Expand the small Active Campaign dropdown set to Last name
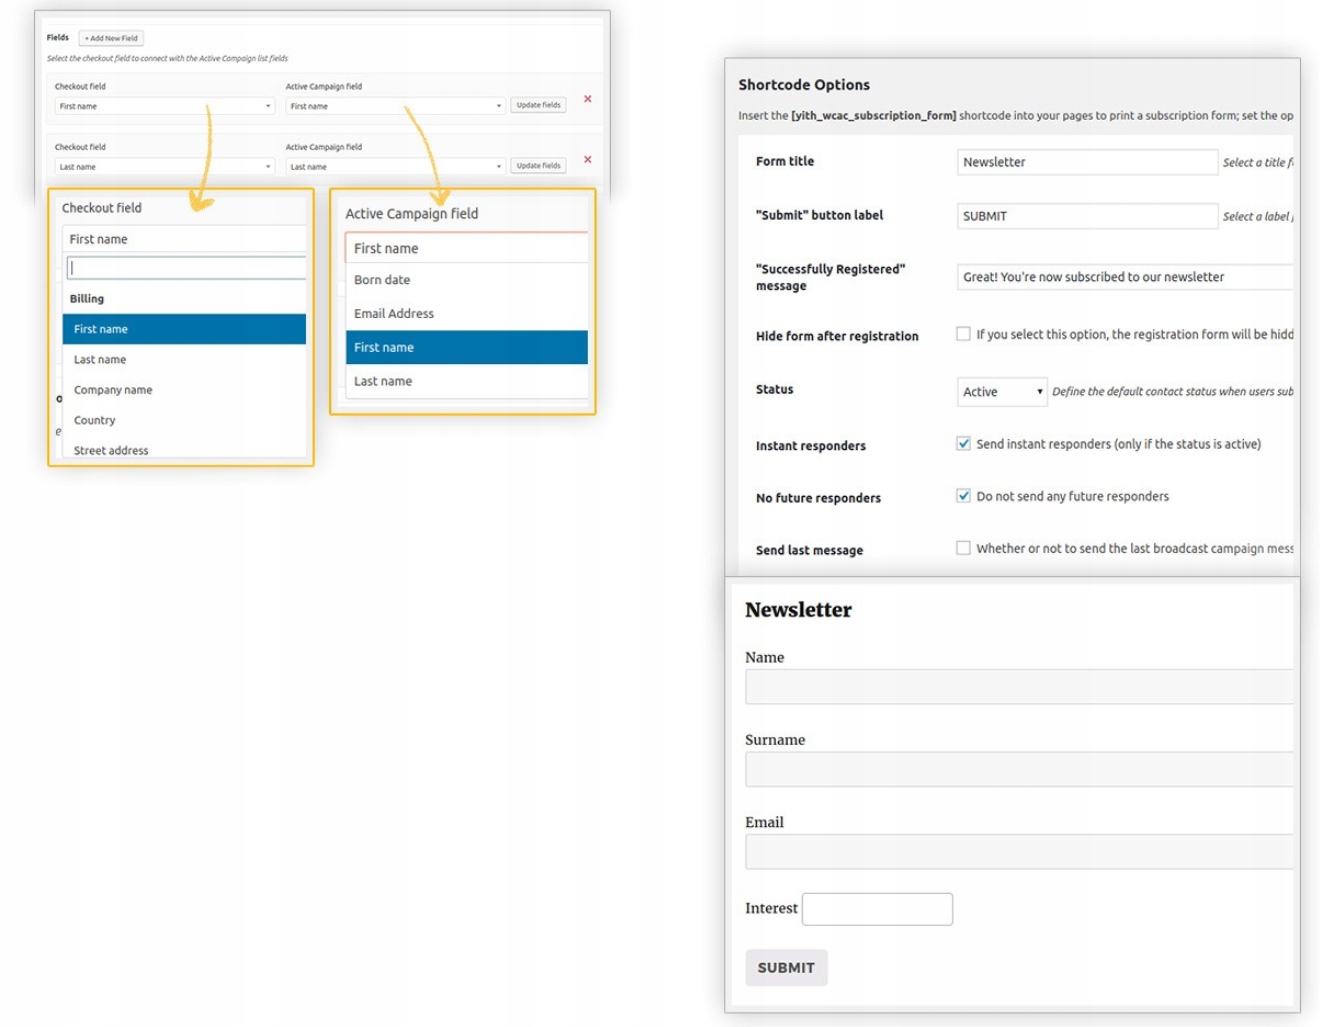1332x1027 pixels. [x=395, y=167]
